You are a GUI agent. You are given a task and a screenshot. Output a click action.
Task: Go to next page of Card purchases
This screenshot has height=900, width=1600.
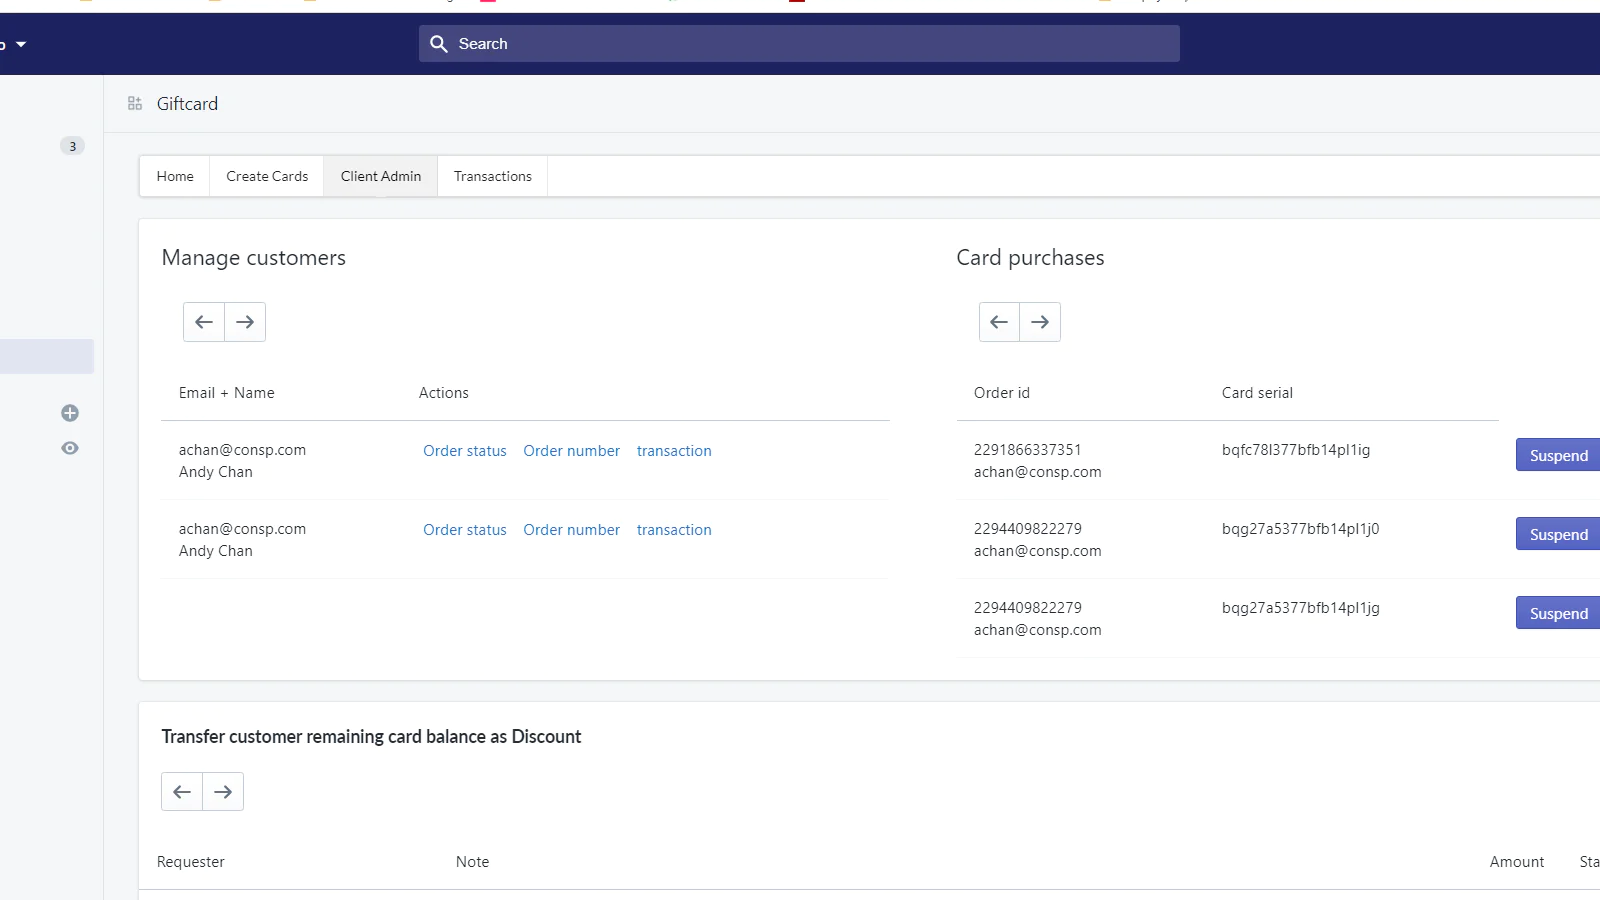click(1040, 322)
